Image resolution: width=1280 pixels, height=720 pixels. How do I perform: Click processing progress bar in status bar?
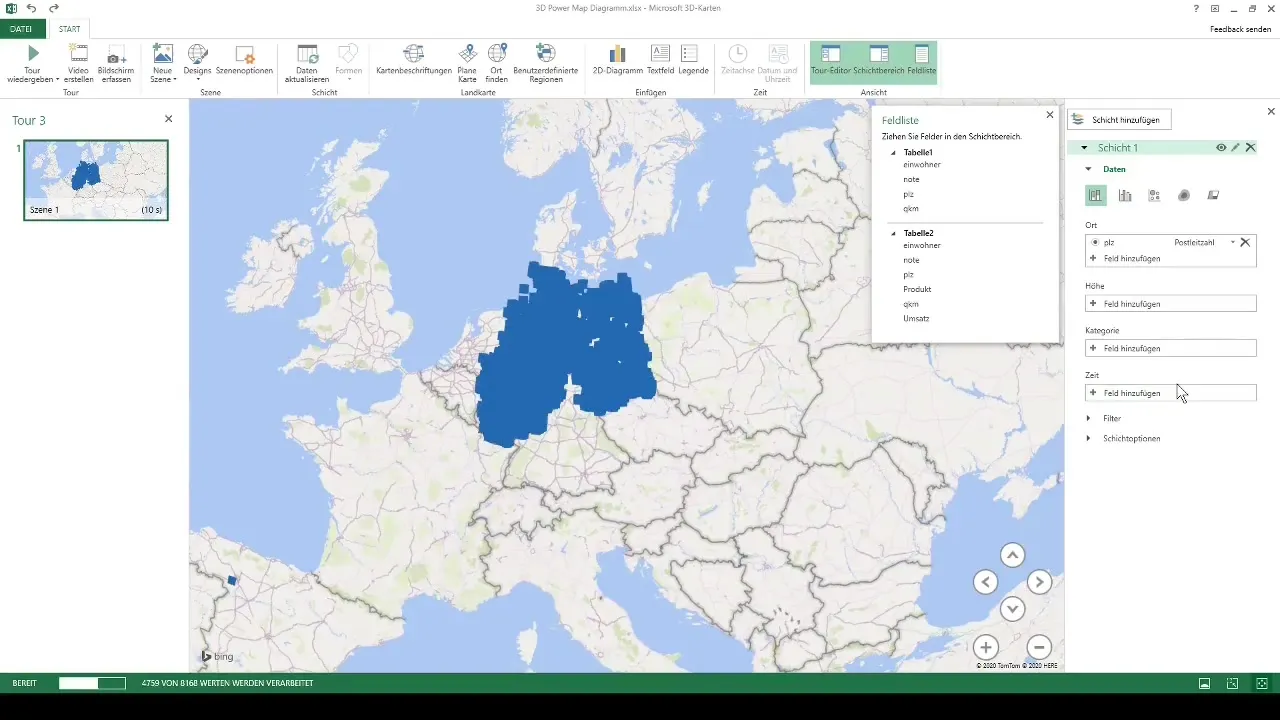(x=92, y=683)
